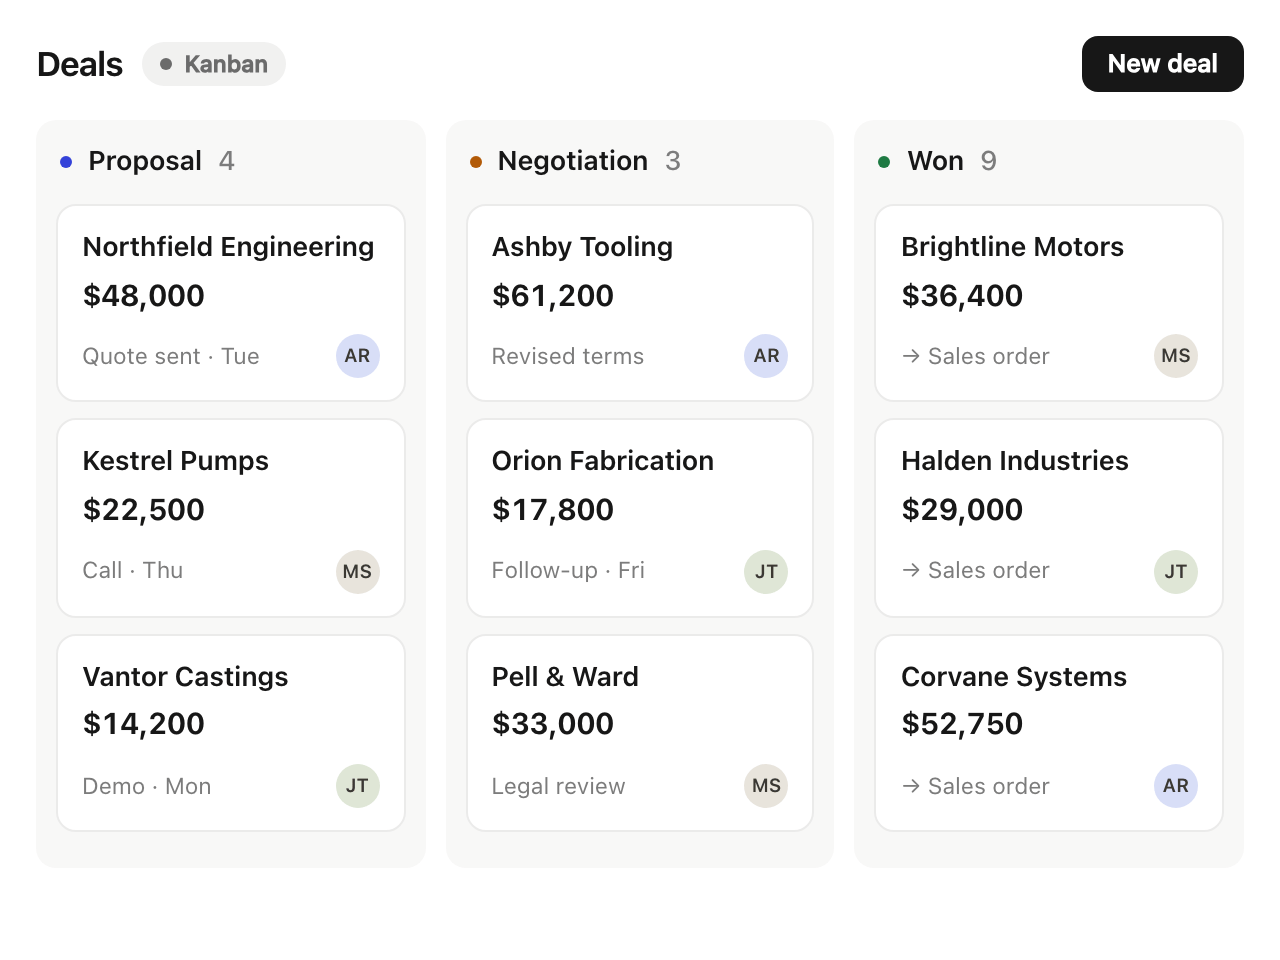Viewport: 1280px width, 960px height.
Task: Select the Kanban view pill
Action: click(214, 64)
